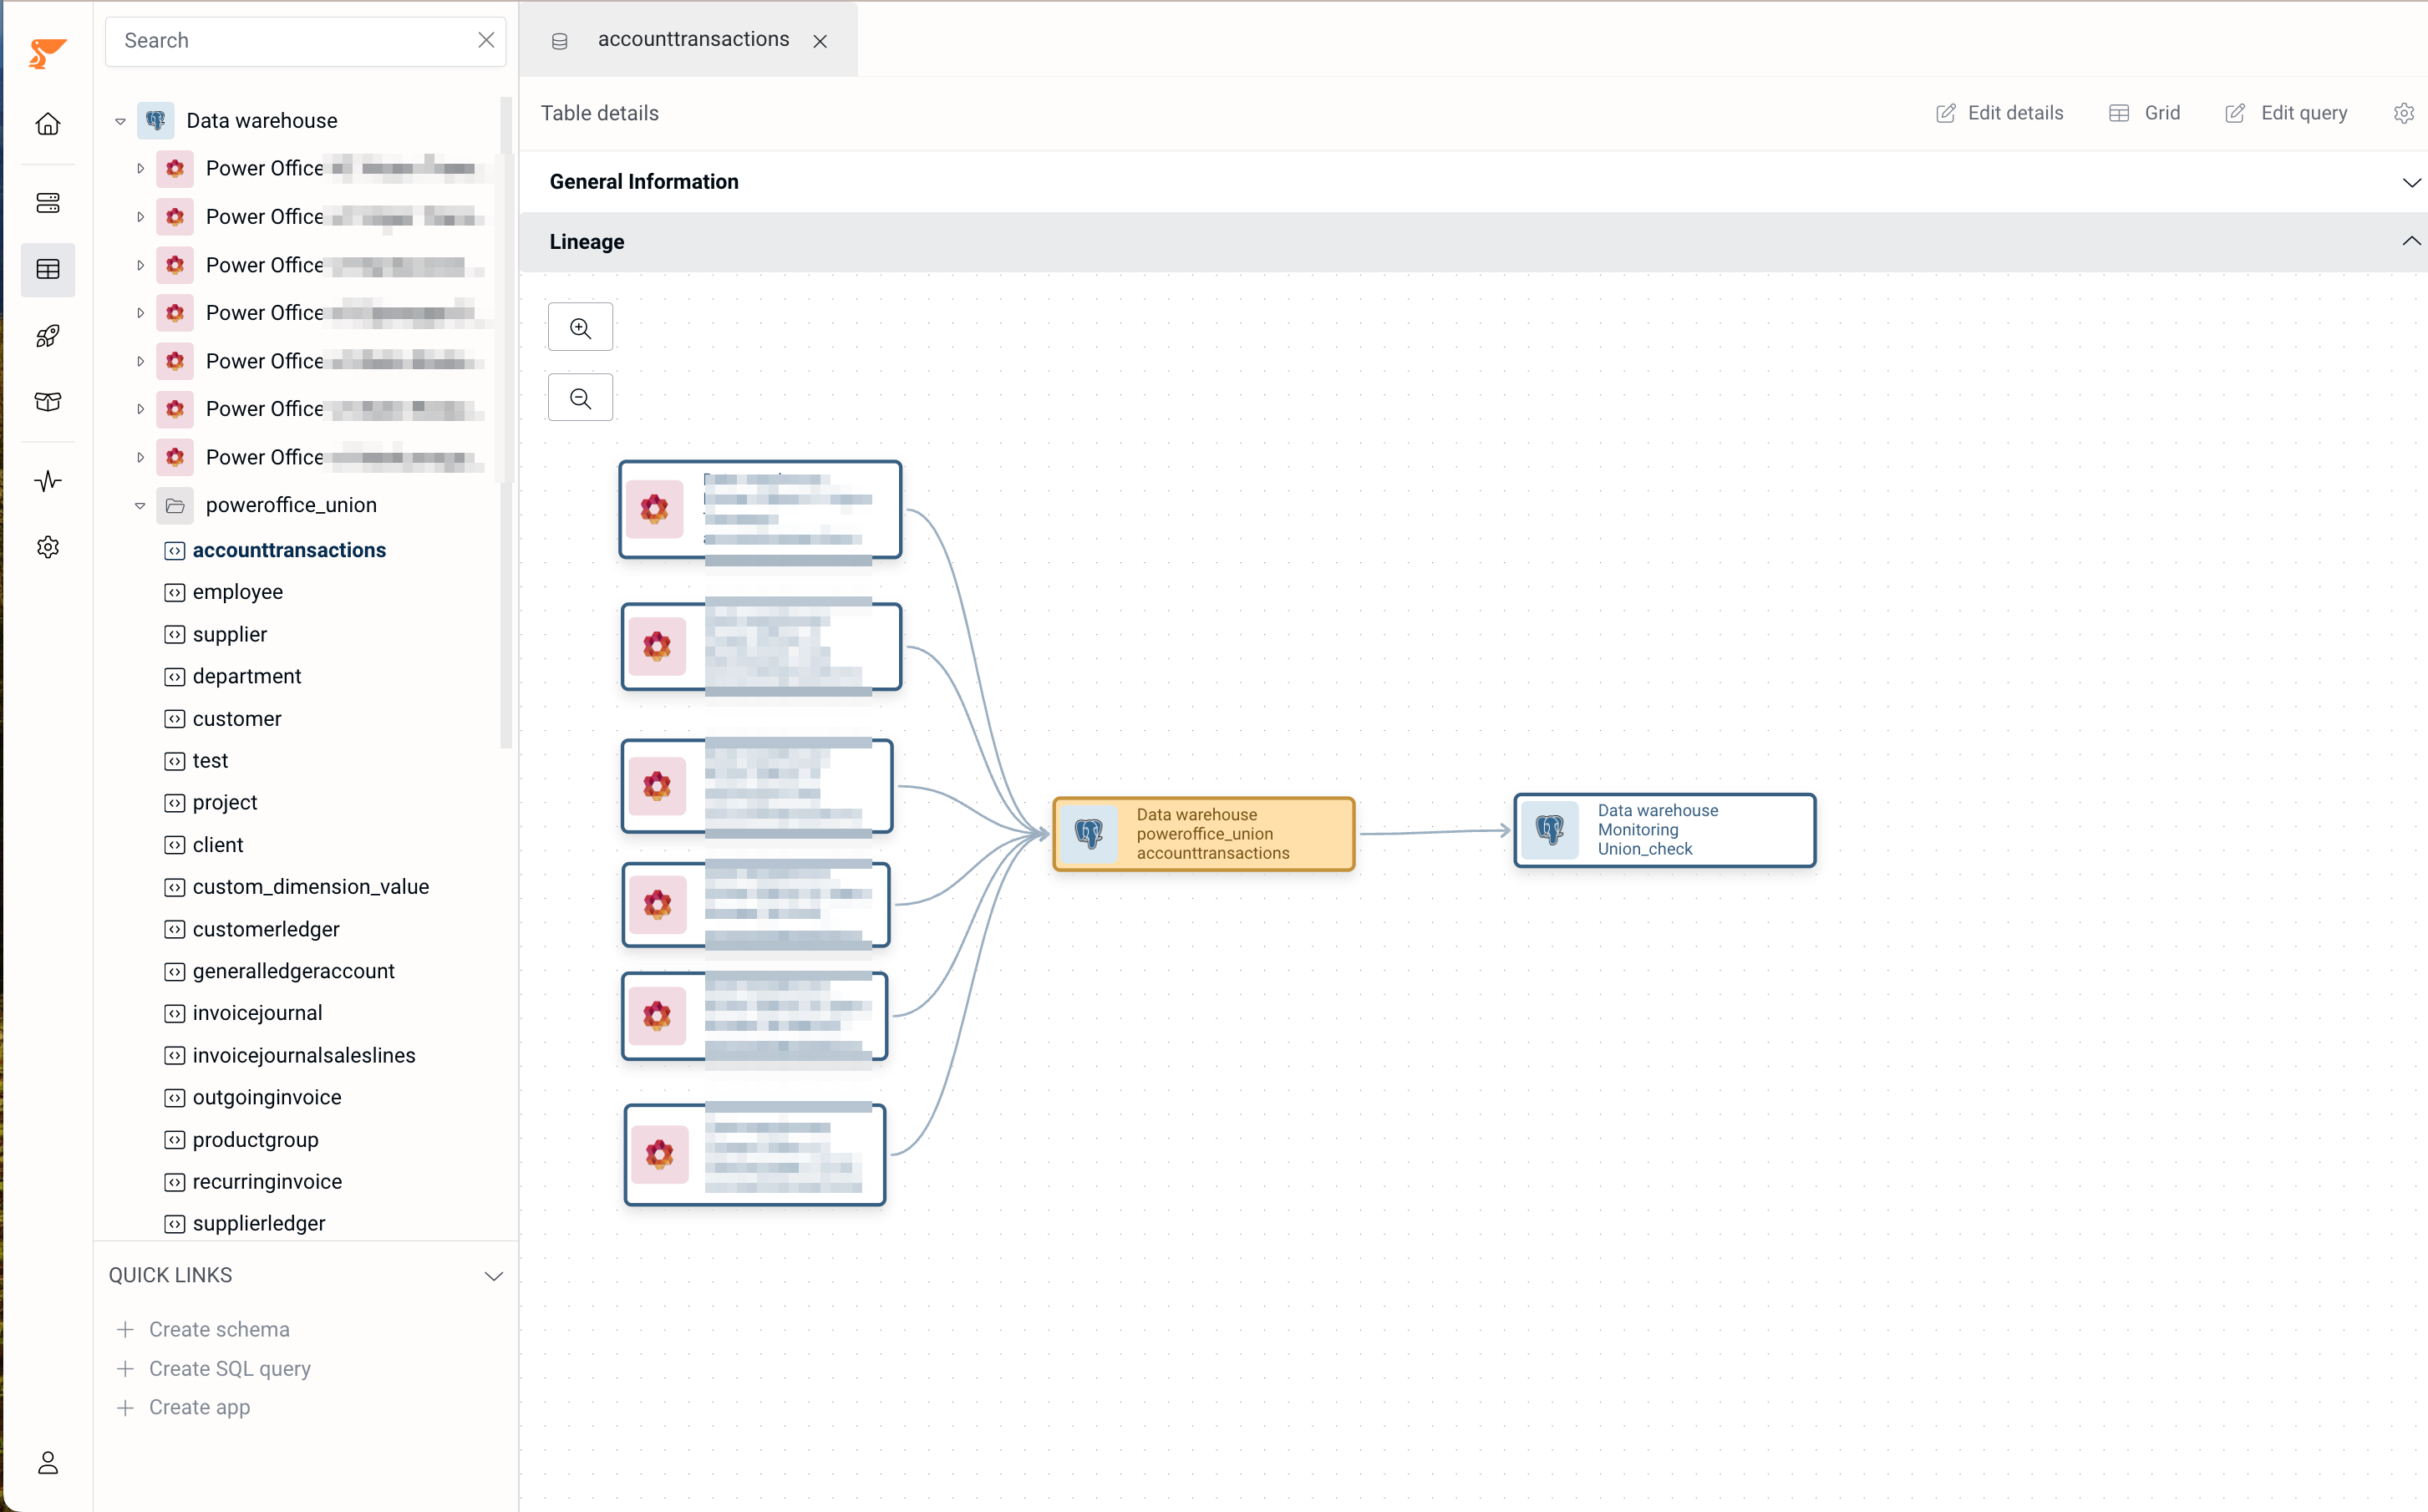Screen dimensions: 2428x1512
Task: Select accounttransactions in the tree
Action: pos(289,550)
